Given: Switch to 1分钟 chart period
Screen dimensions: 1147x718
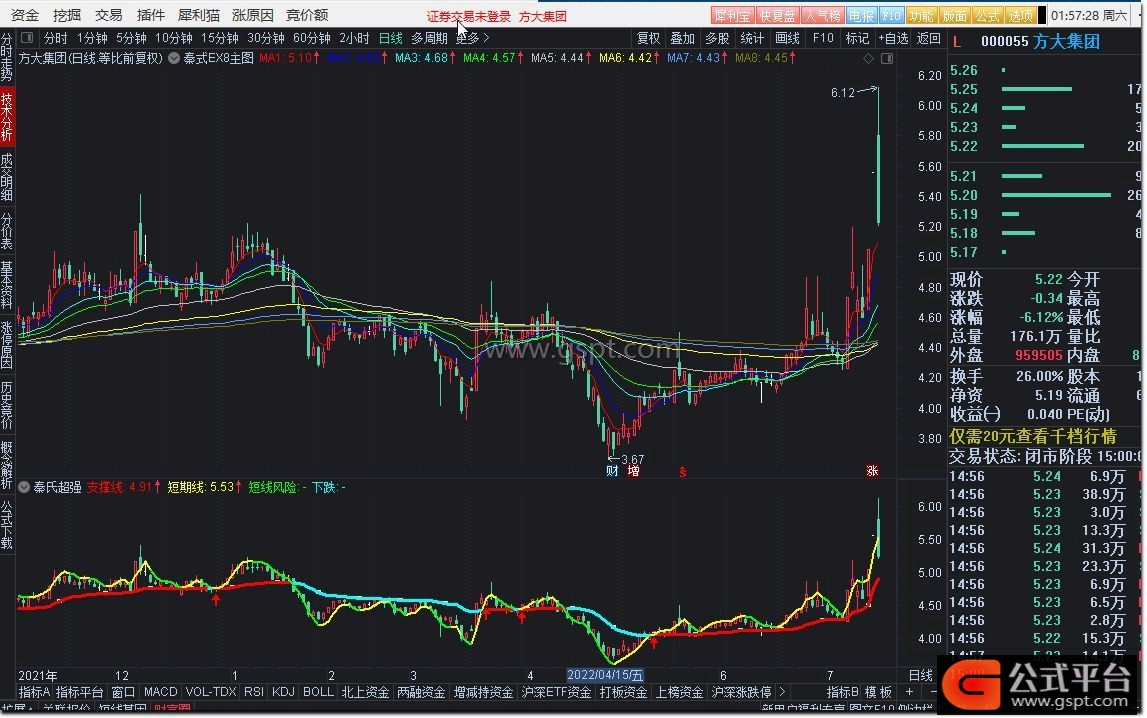Looking at the screenshot, I should pos(92,38).
